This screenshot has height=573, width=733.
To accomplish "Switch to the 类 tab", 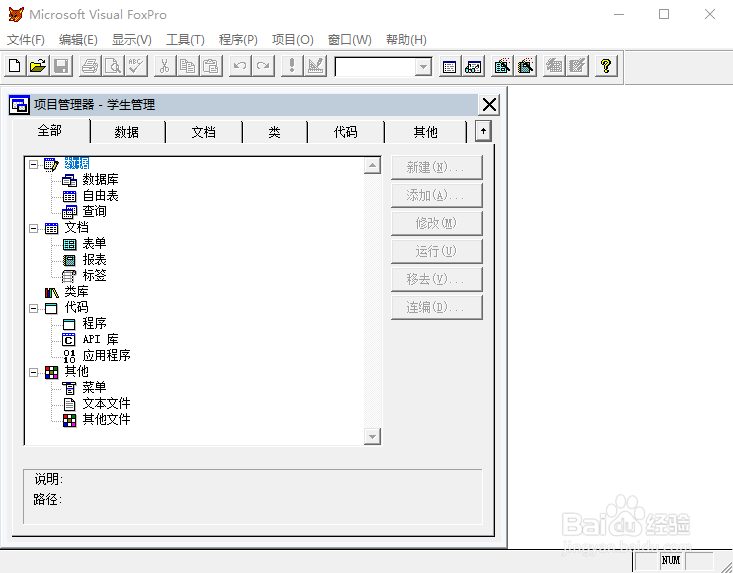I will [274, 132].
